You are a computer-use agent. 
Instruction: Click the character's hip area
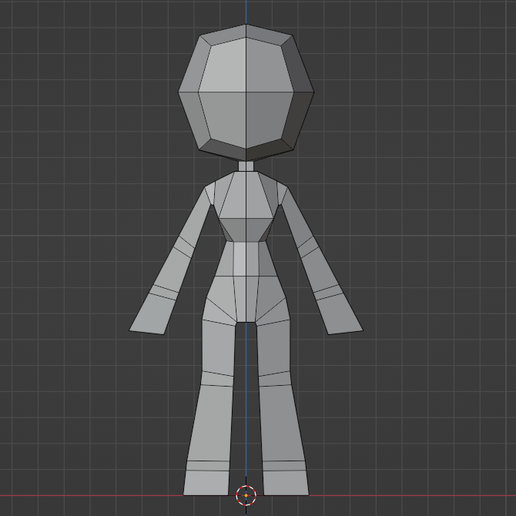[246, 299]
